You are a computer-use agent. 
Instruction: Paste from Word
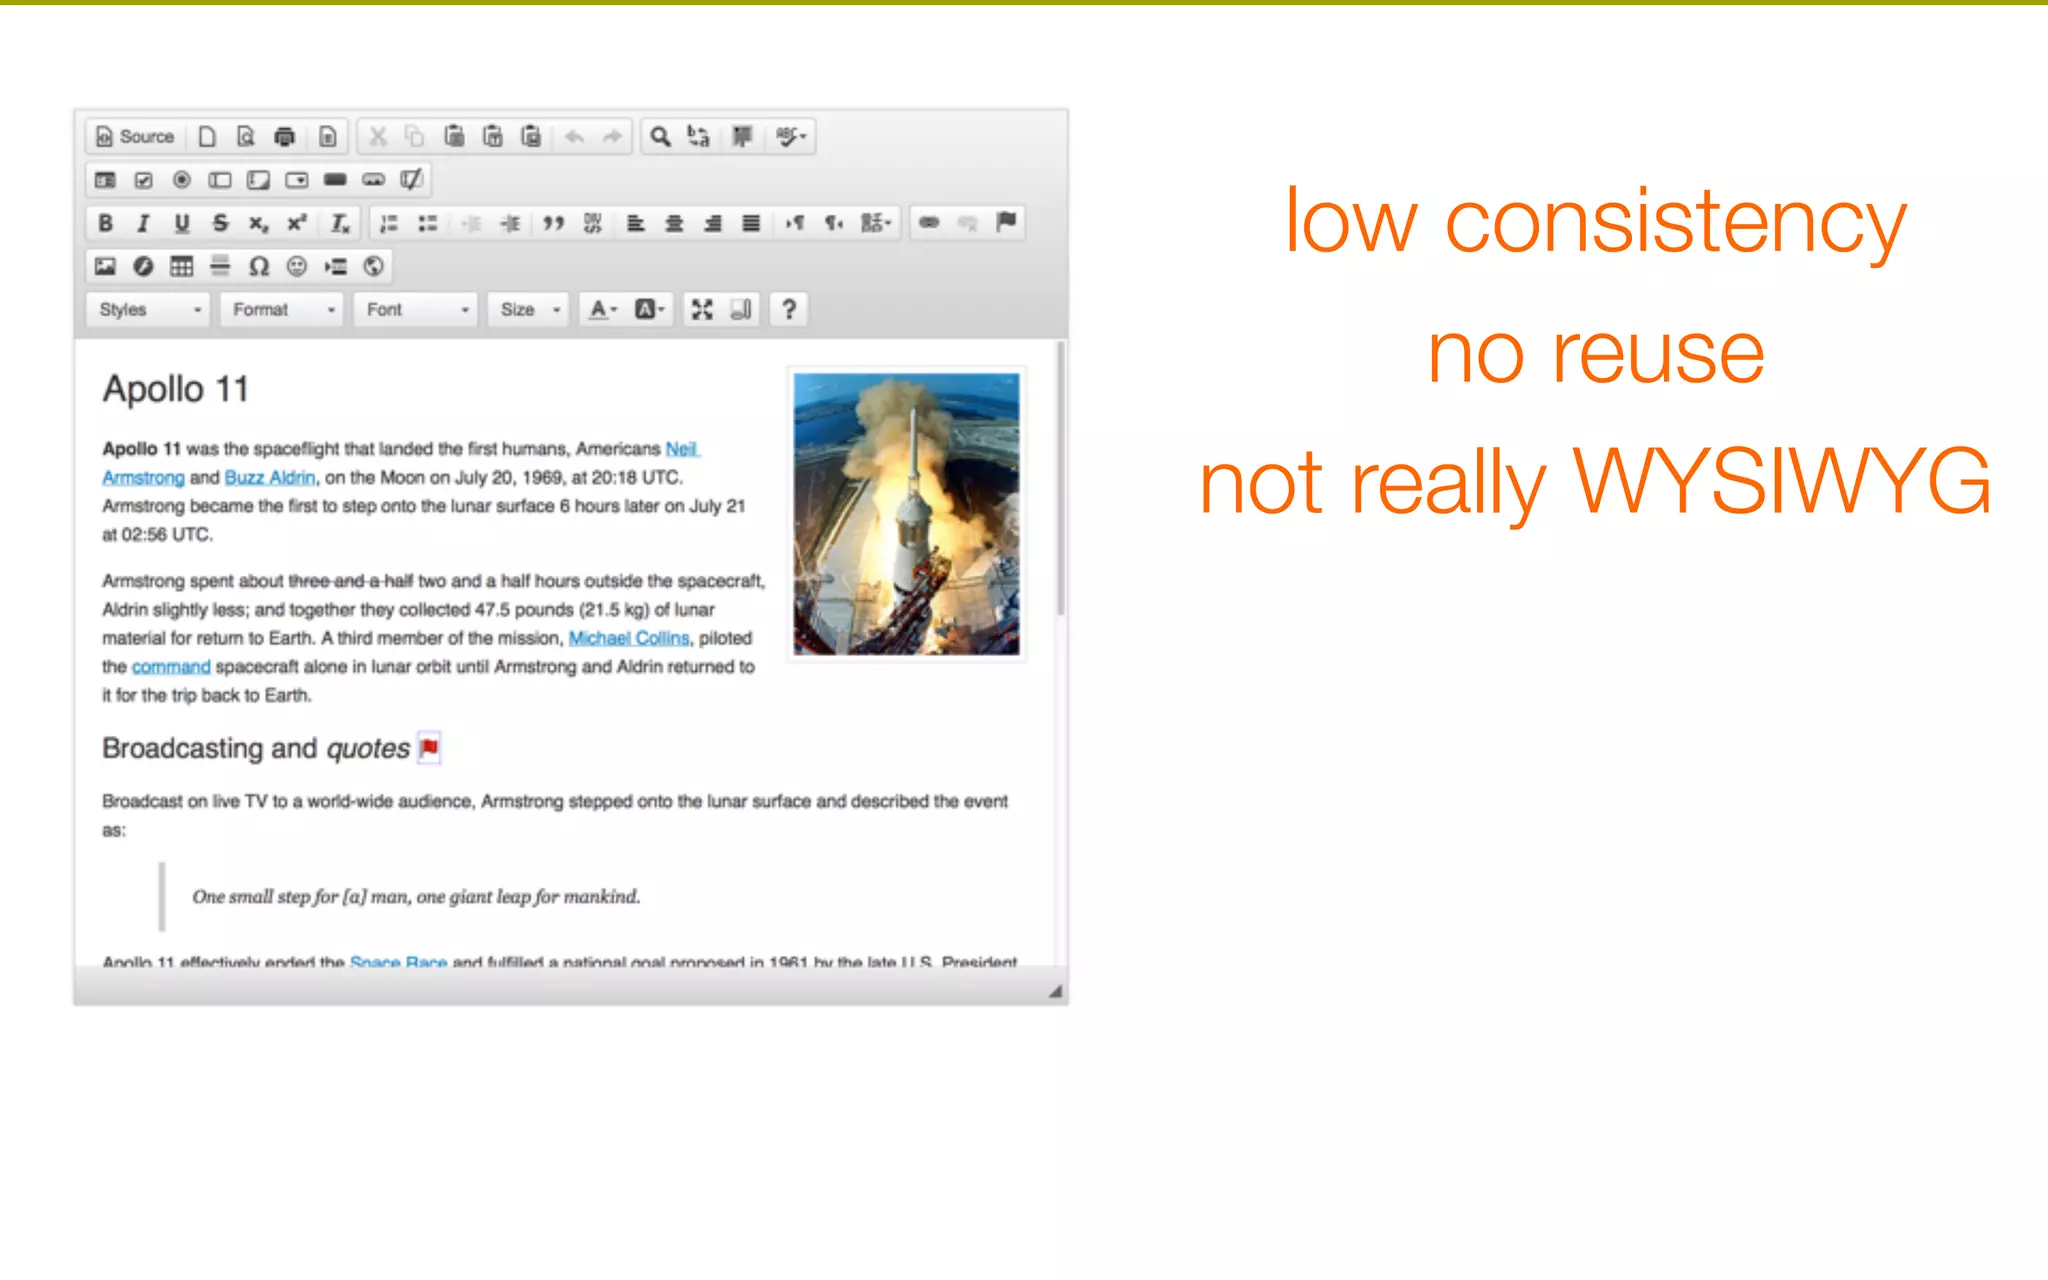[x=531, y=136]
